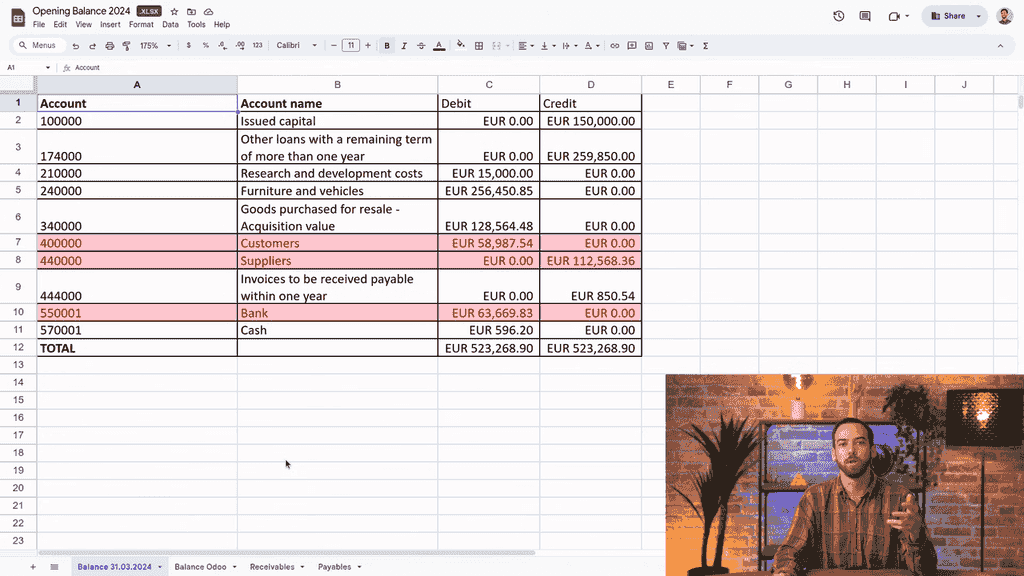Toggle italic formatting
1024x576 pixels.
tap(404, 46)
